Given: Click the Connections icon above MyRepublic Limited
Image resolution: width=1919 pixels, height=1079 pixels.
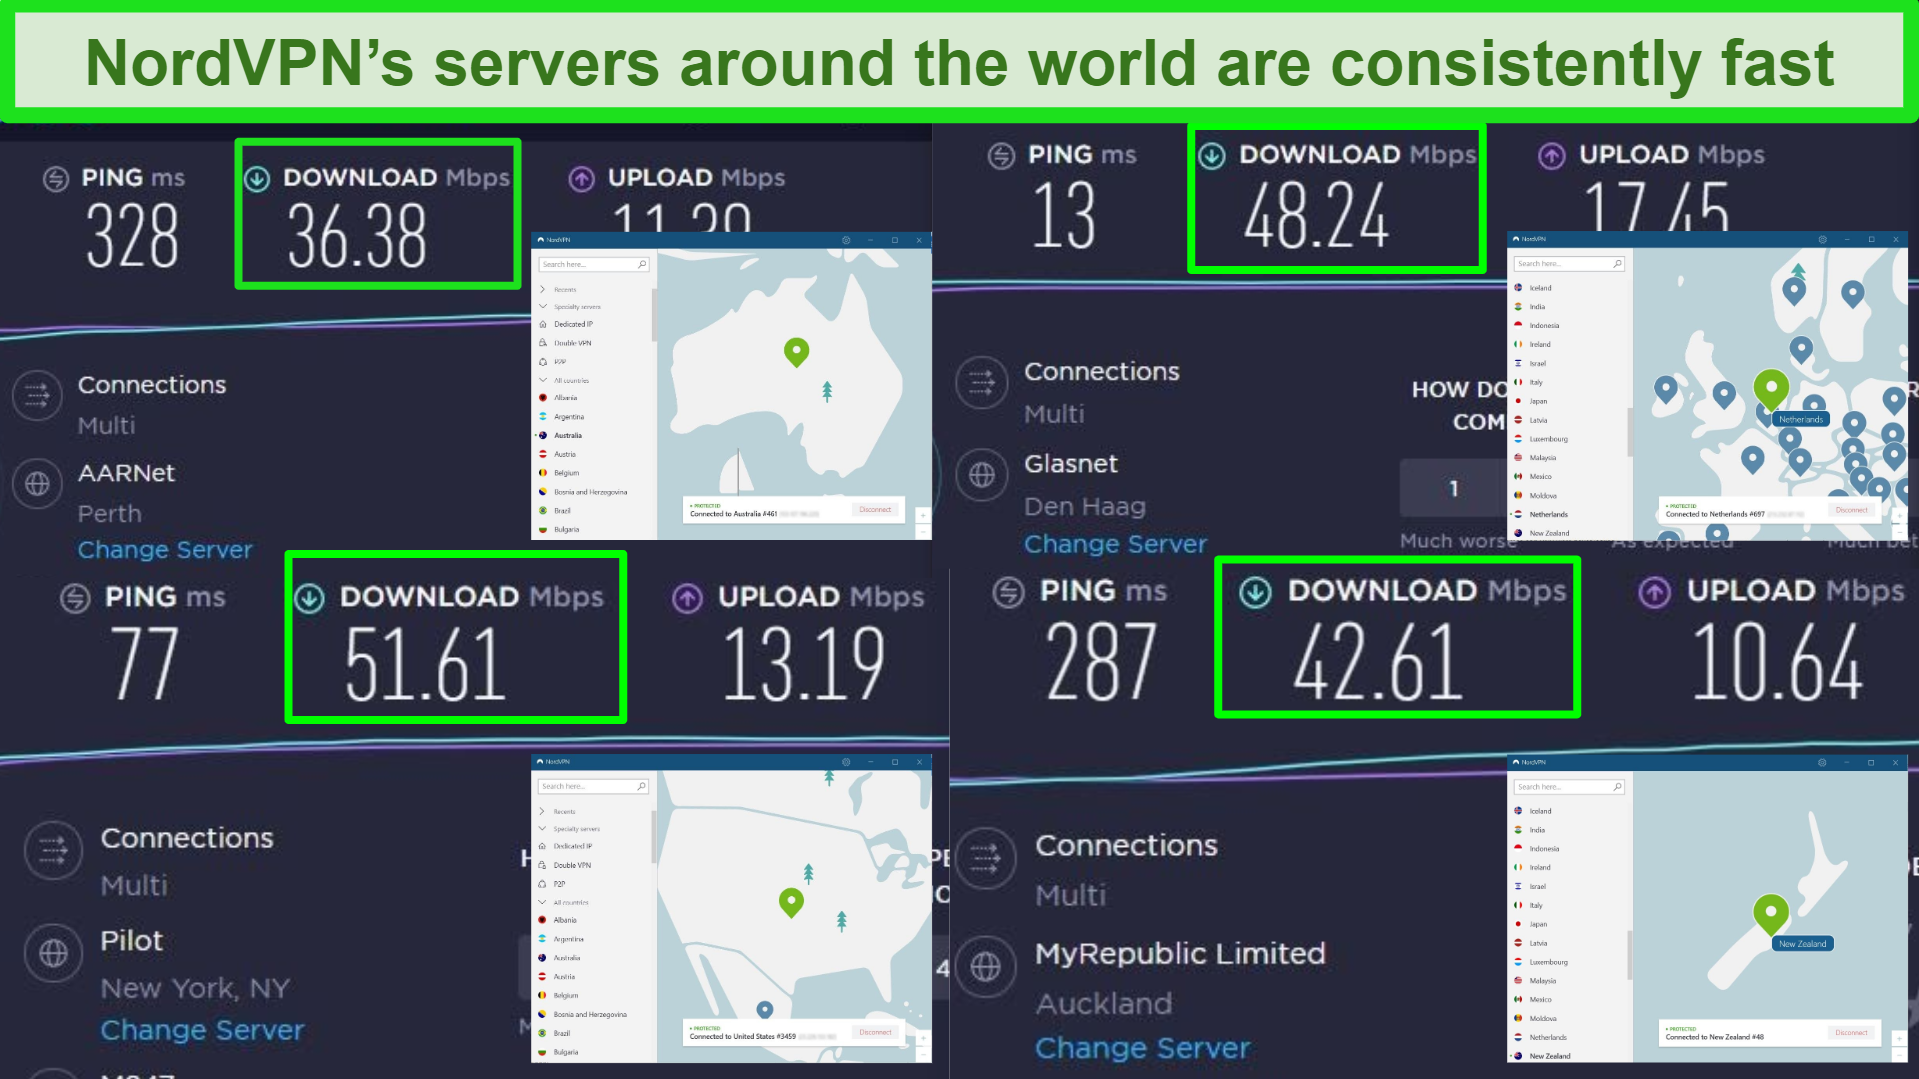Looking at the screenshot, I should point(986,857).
